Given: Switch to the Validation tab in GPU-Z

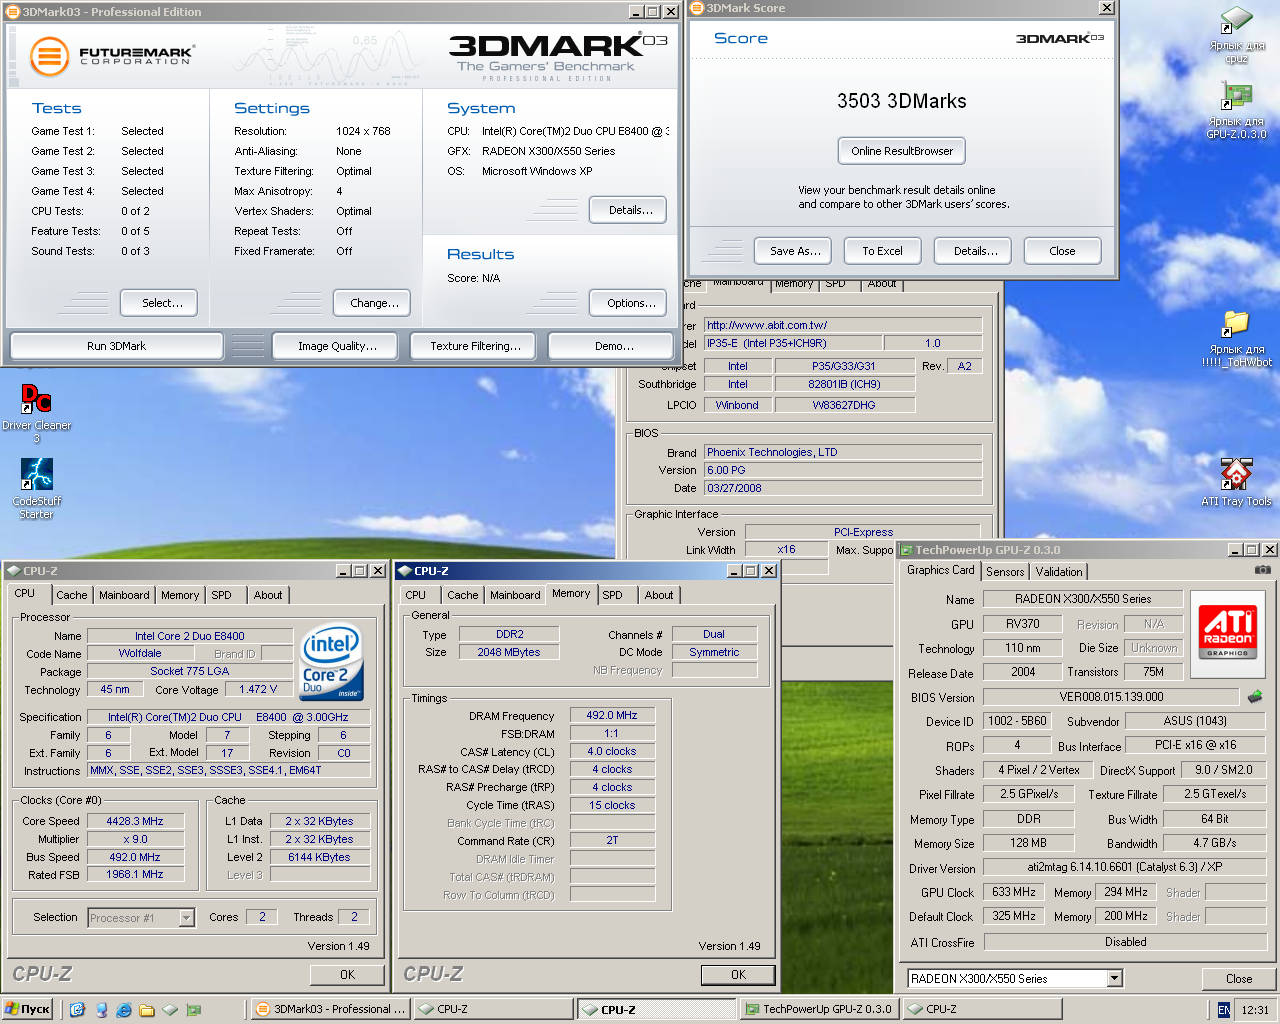Looking at the screenshot, I should tap(1058, 572).
